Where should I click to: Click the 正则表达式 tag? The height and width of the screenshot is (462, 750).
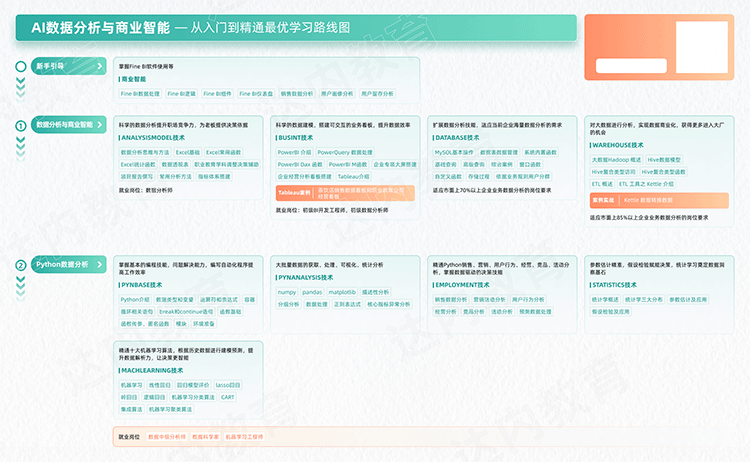click(347, 304)
